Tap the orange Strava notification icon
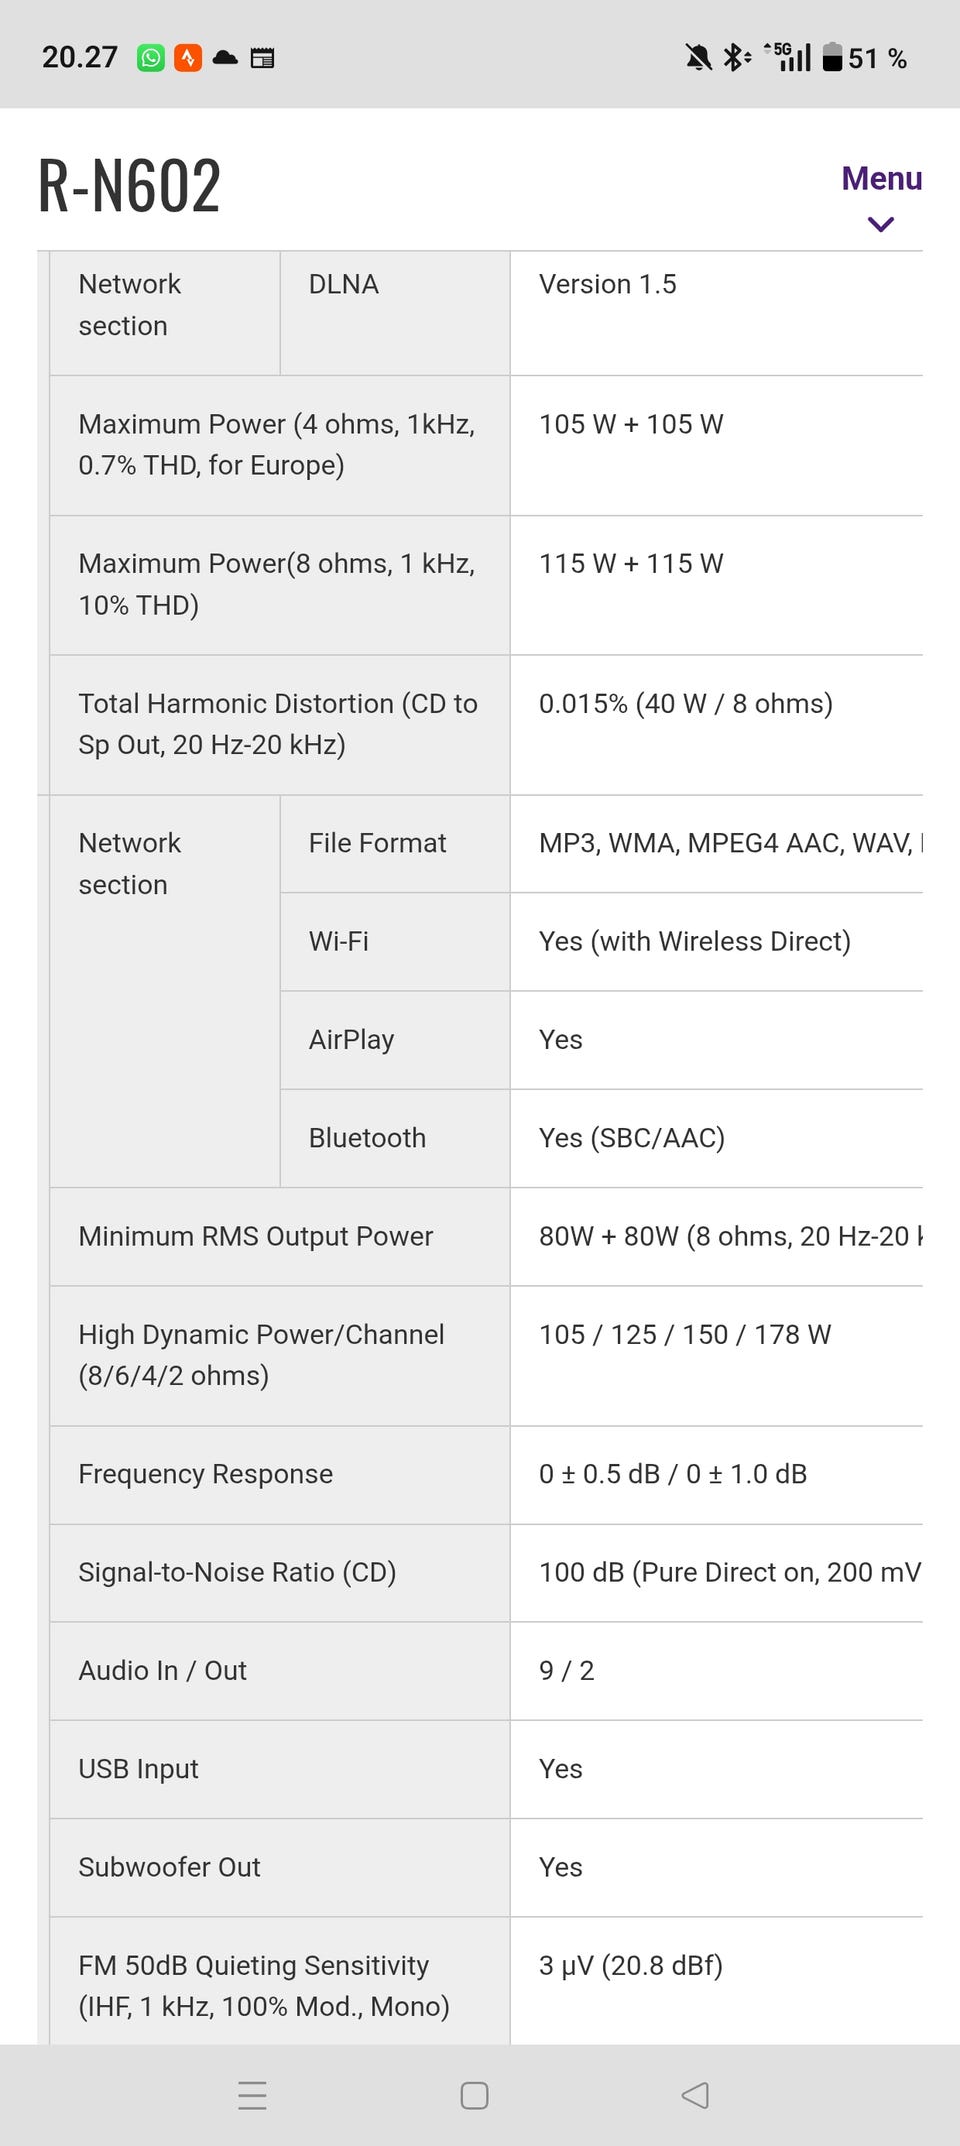 coord(188,58)
